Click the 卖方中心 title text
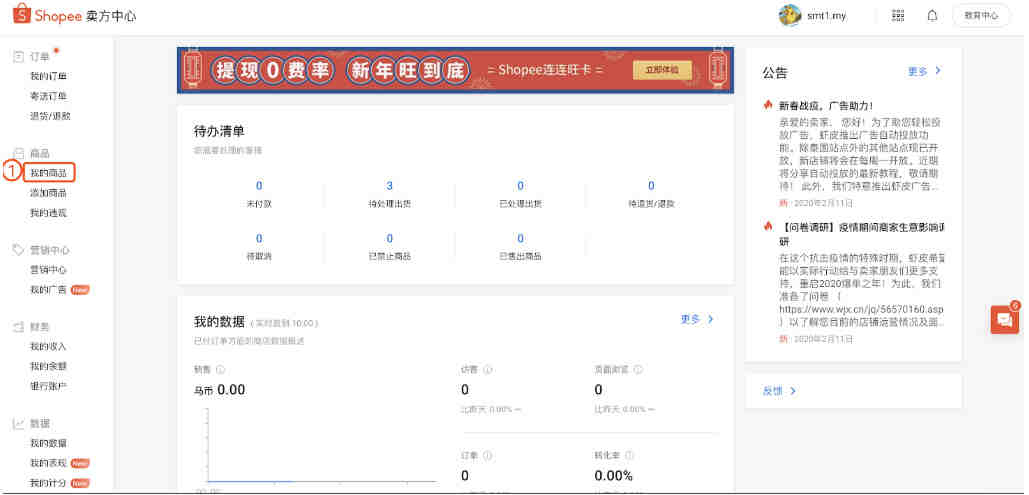This screenshot has width=1029, height=495. click(x=111, y=16)
